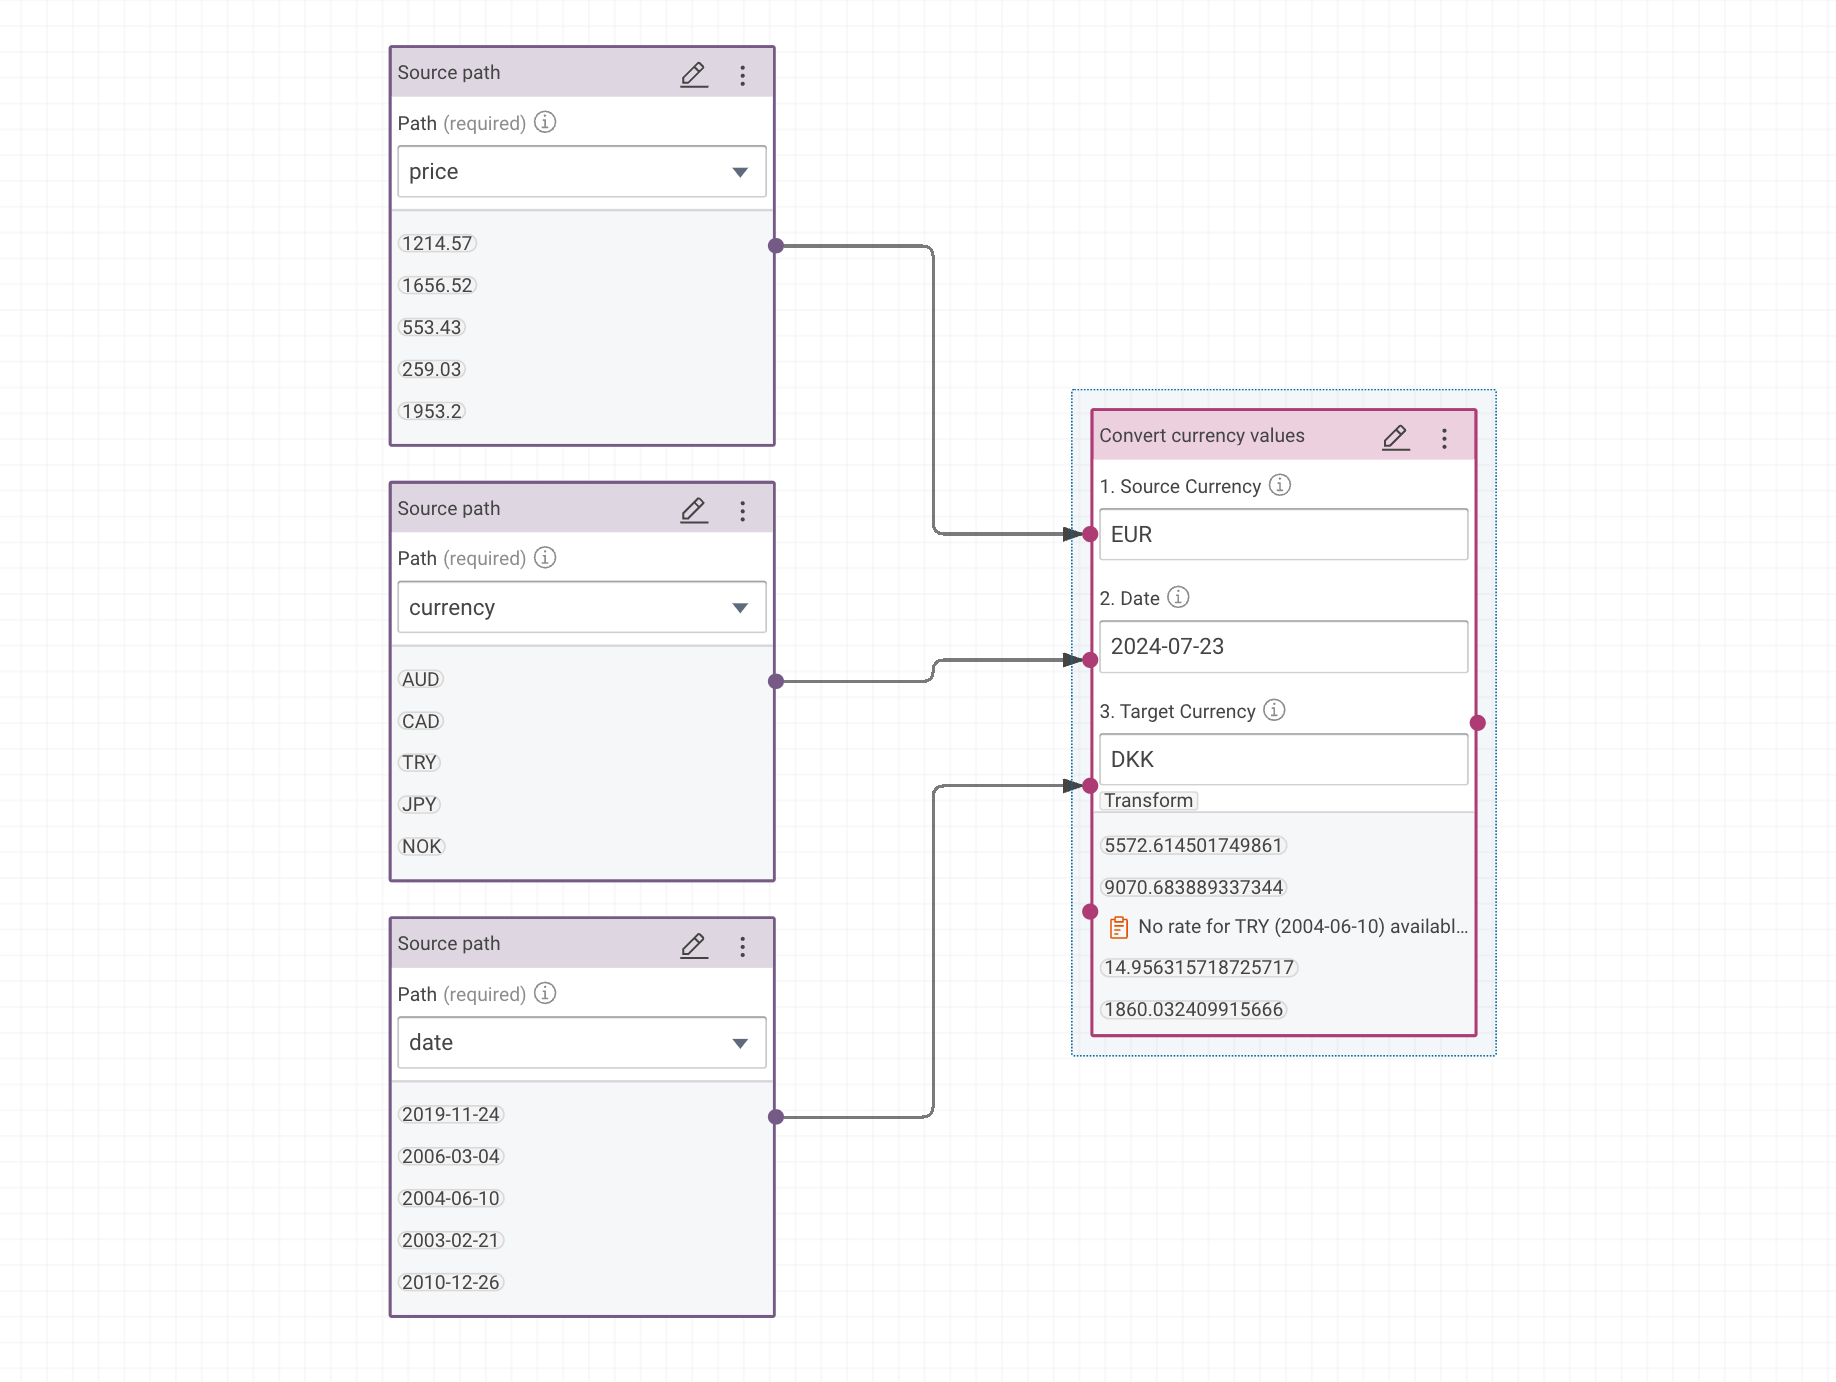The height and width of the screenshot is (1382, 1836).
Task: Open the three-dot menu on currency Source path node
Action: [742, 512]
